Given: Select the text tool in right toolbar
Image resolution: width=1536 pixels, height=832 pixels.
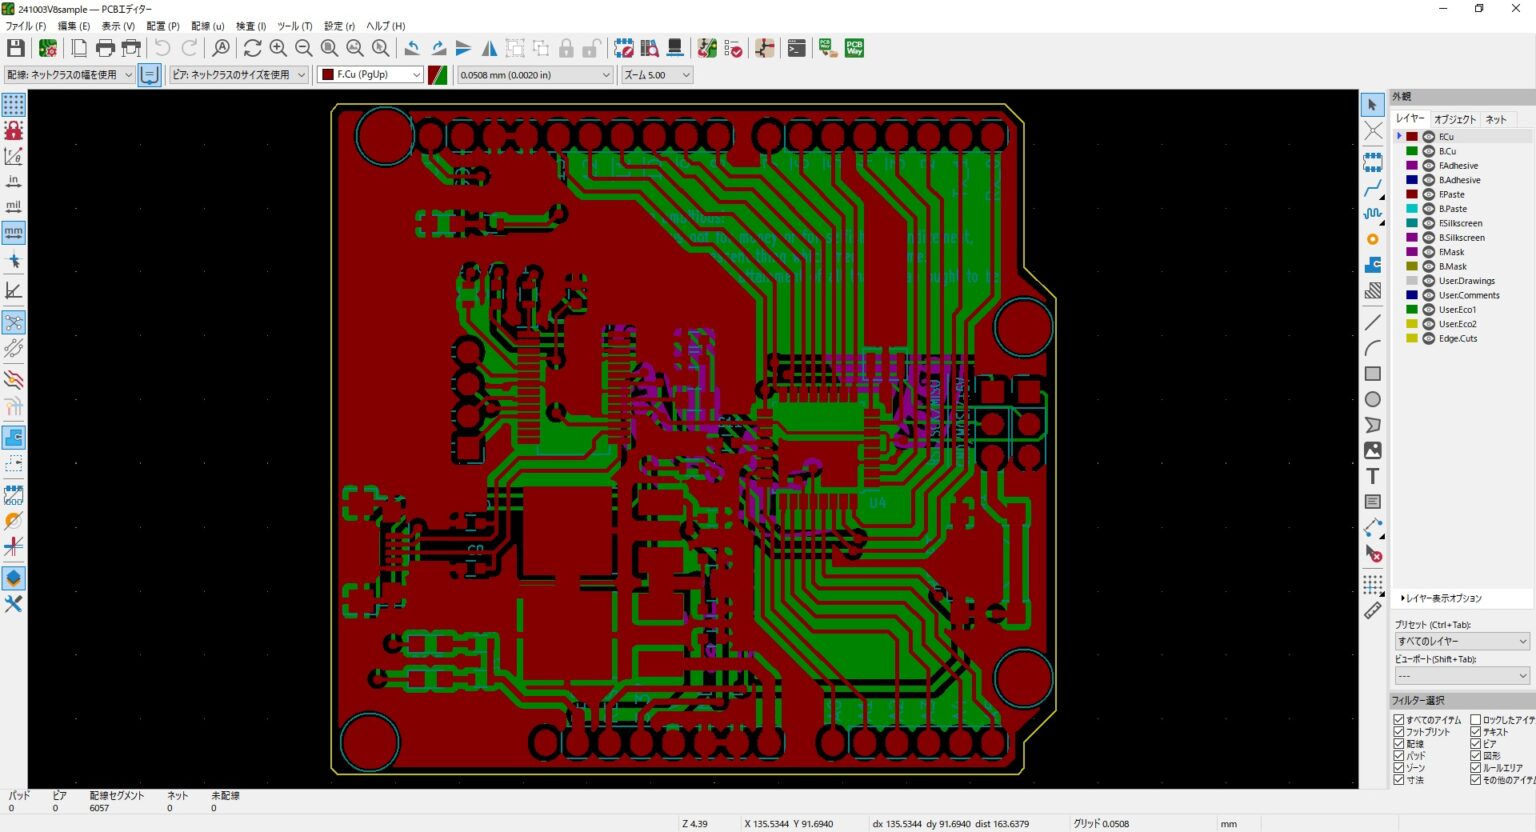Looking at the screenshot, I should click(x=1373, y=477).
